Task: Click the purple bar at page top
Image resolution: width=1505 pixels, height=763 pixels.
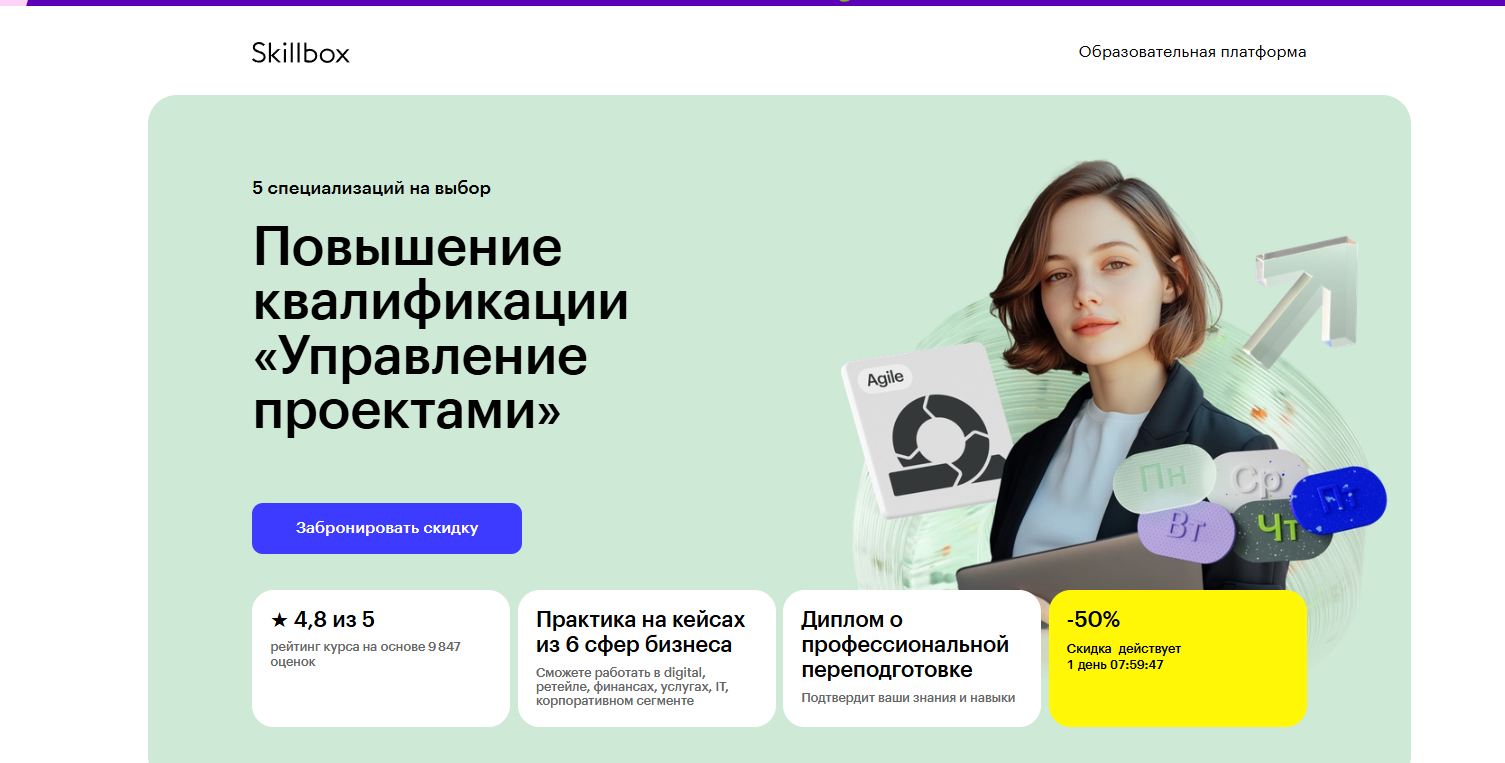Action: (752, 3)
